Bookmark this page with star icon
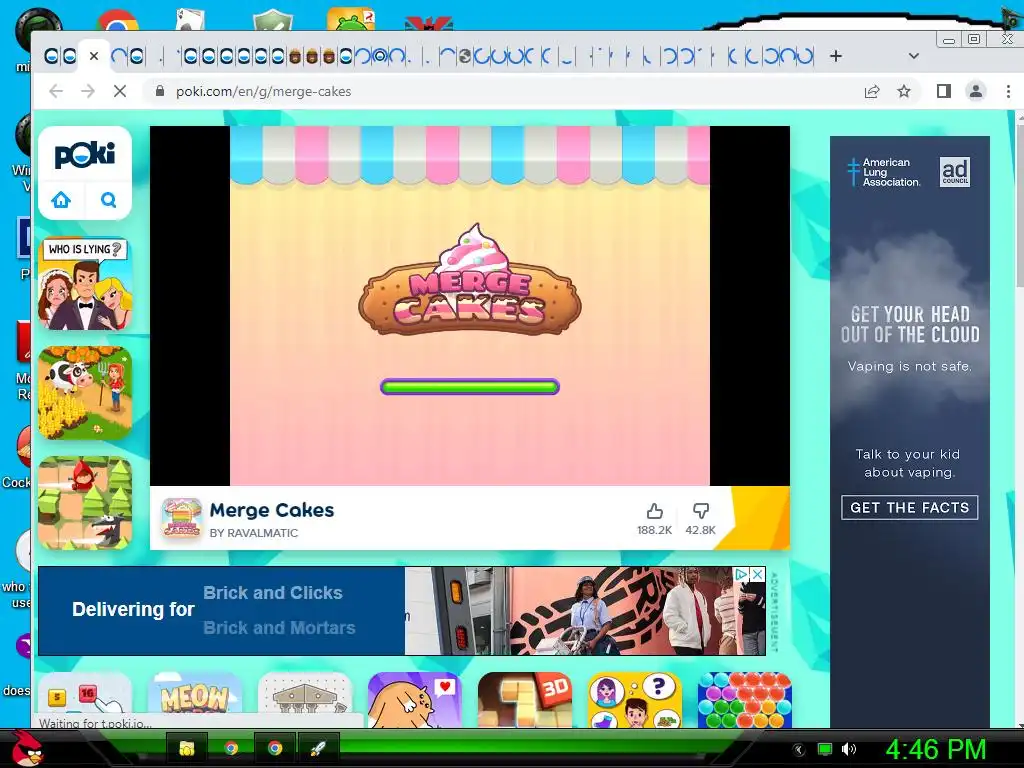The image size is (1024, 768). pos(904,91)
